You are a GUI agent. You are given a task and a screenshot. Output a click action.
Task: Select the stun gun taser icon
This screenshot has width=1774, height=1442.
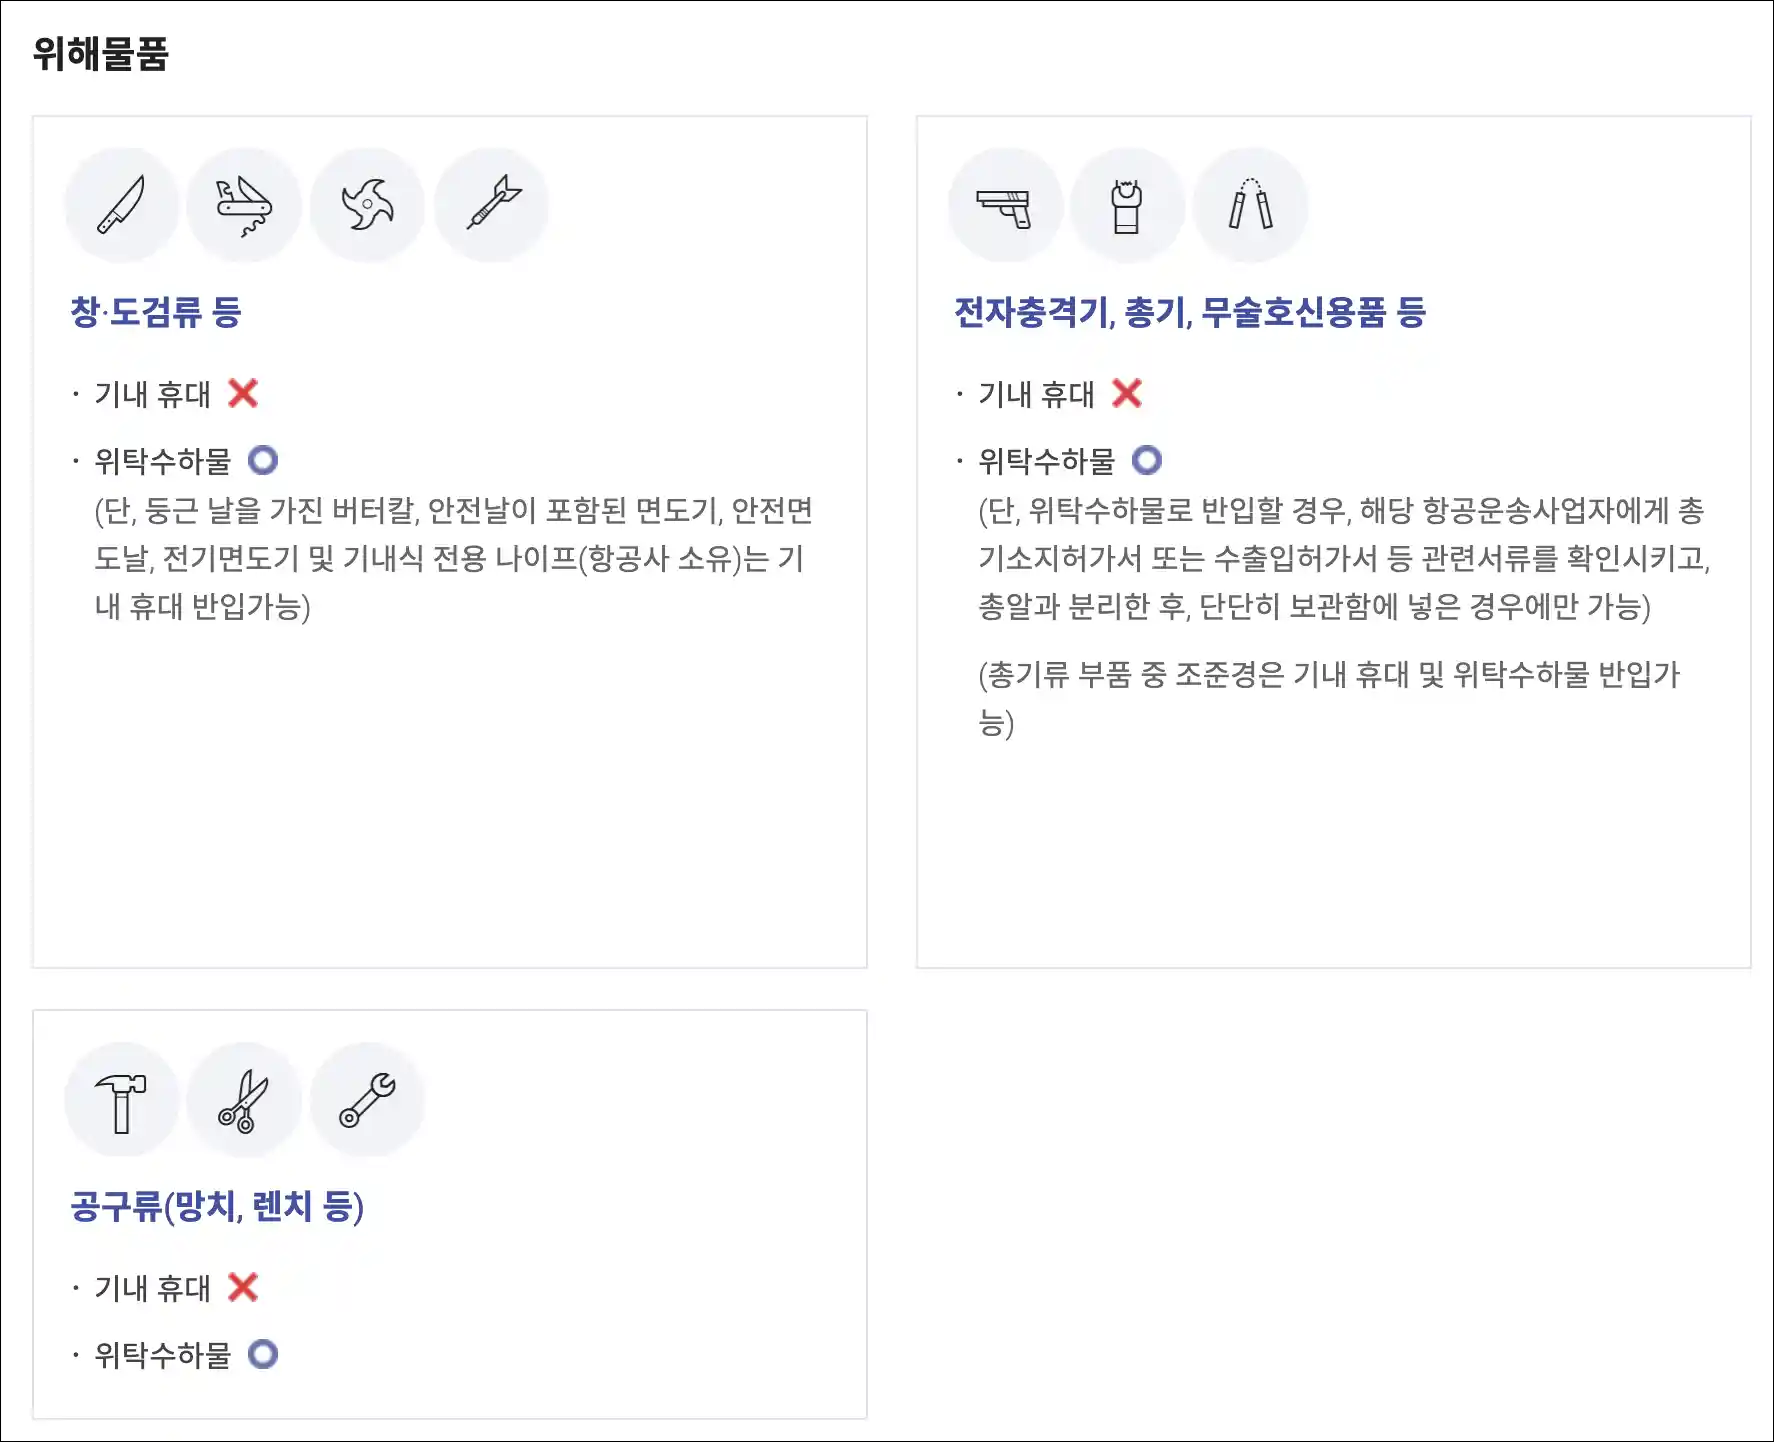(x=1128, y=205)
